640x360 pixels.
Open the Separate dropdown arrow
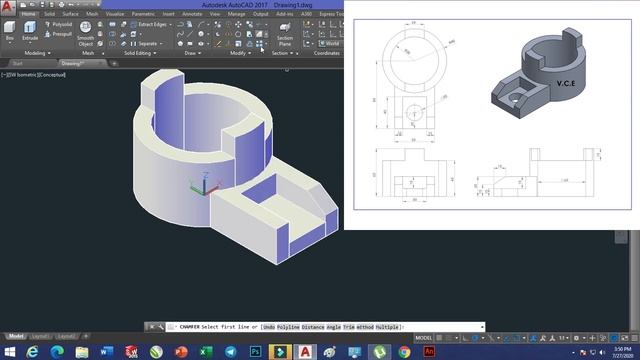pyautogui.click(x=161, y=43)
